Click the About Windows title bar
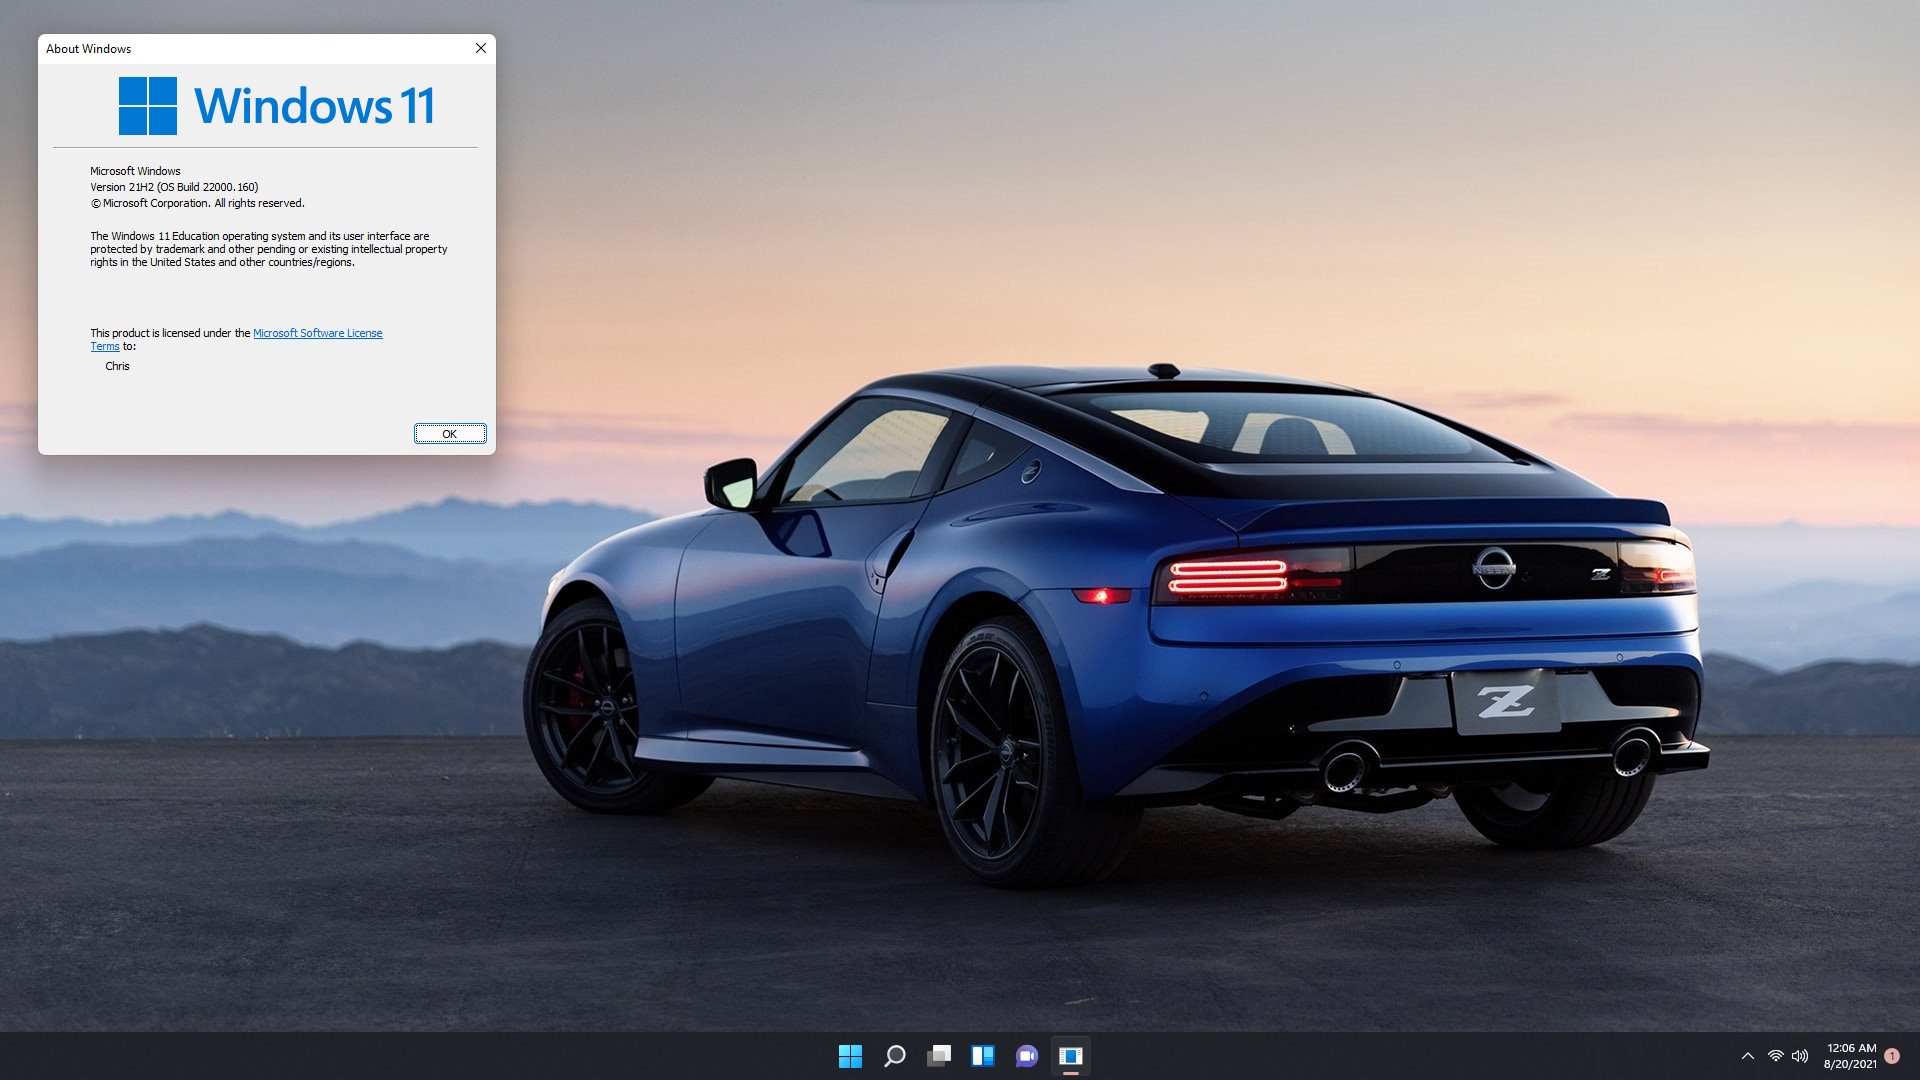The height and width of the screenshot is (1080, 1920). tap(250, 48)
